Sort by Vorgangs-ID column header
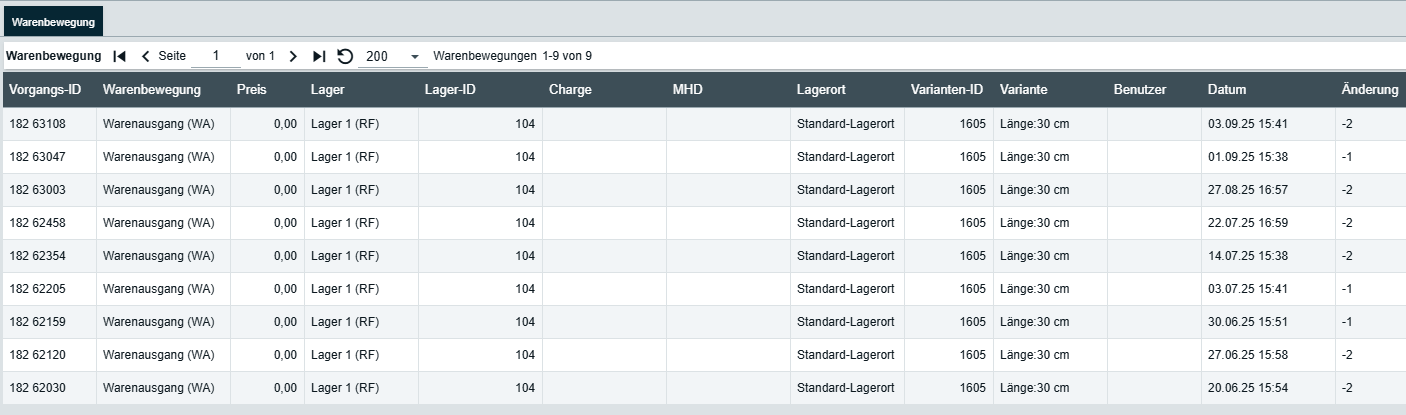 [x=45, y=89]
